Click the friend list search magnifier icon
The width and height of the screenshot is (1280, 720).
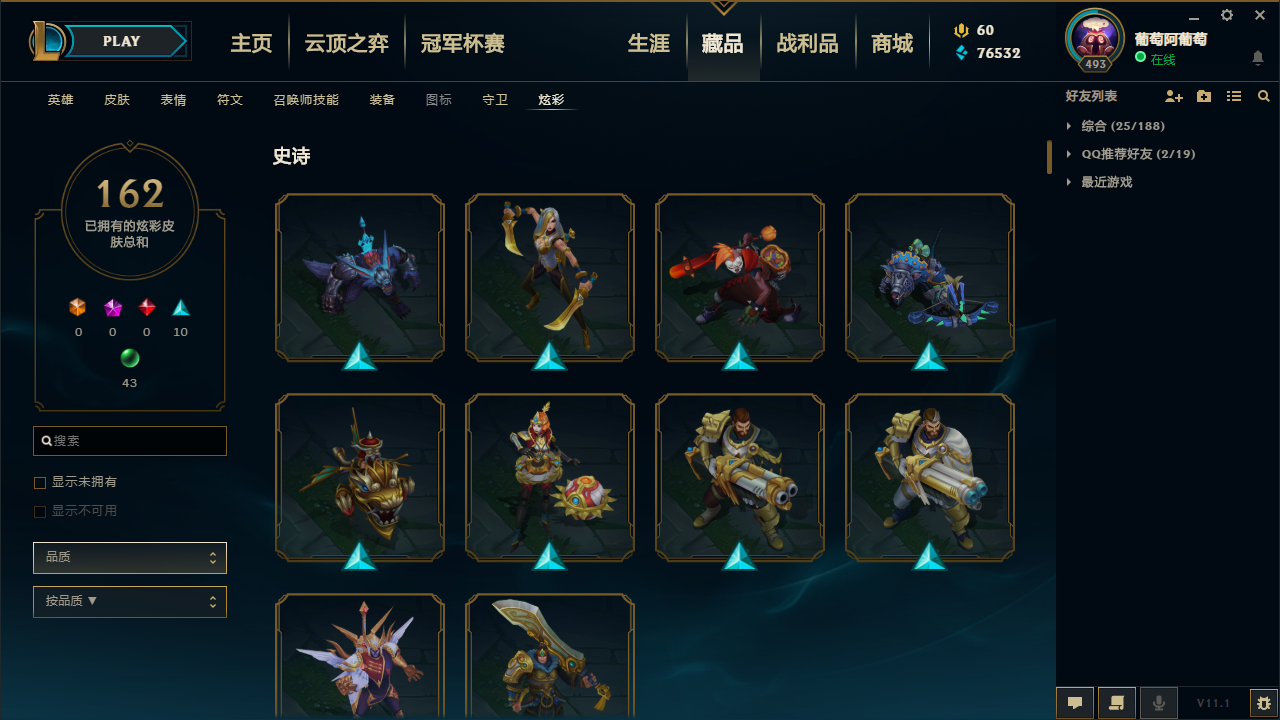pos(1264,96)
